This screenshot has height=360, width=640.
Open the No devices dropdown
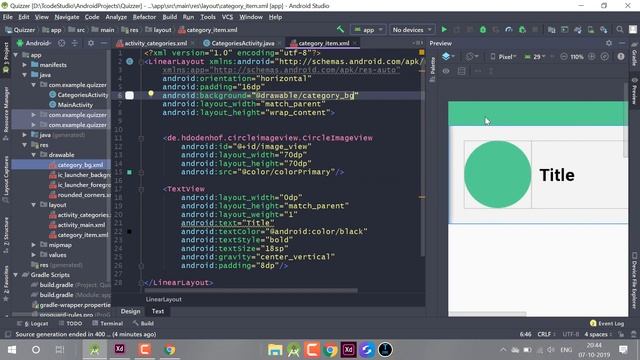click(x=412, y=29)
